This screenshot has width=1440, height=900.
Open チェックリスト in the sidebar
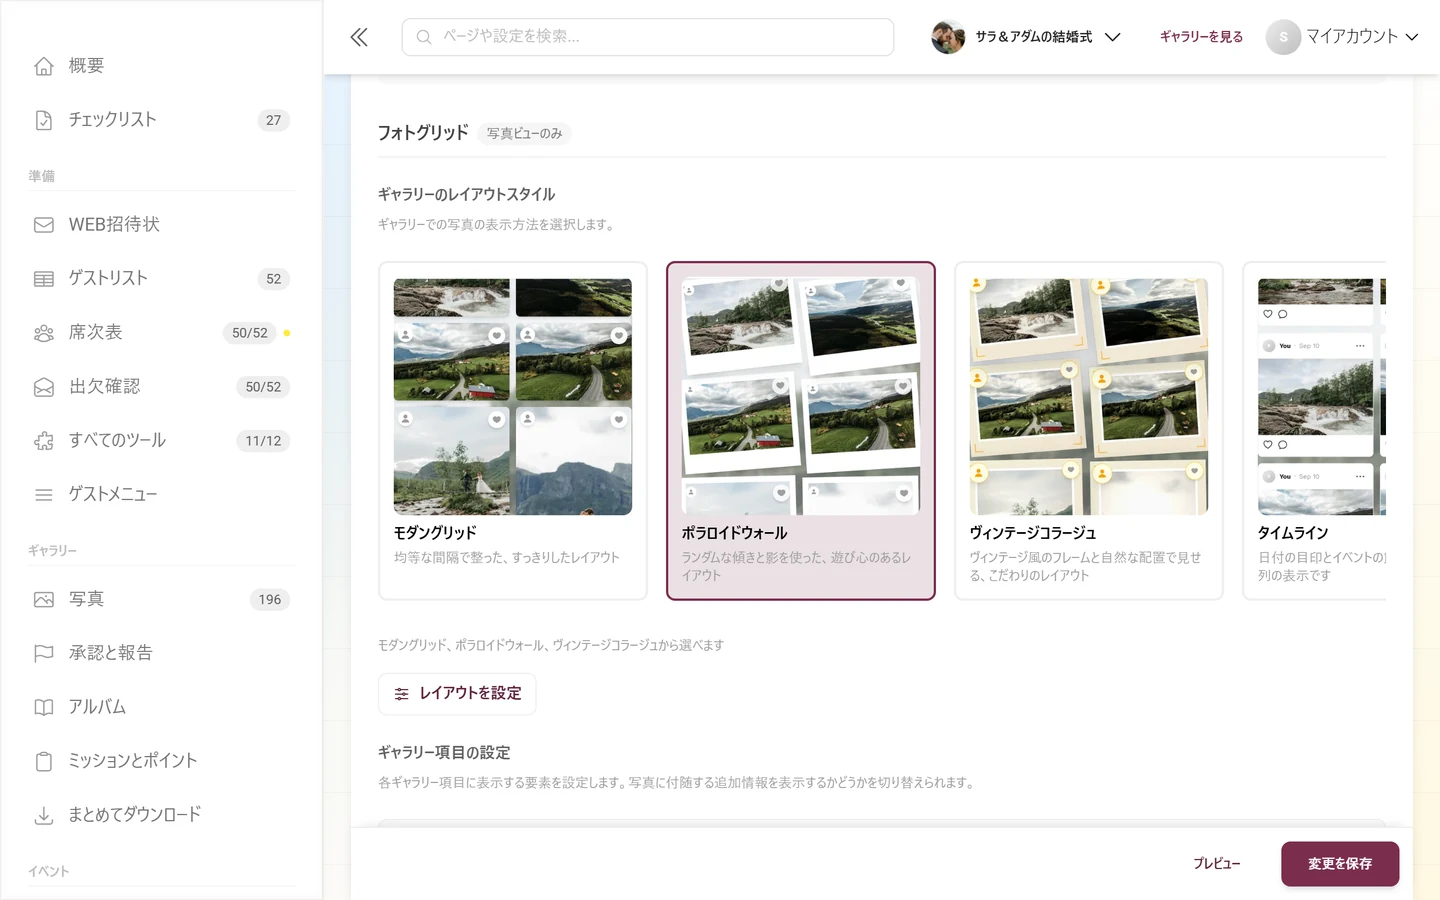pos(161,120)
